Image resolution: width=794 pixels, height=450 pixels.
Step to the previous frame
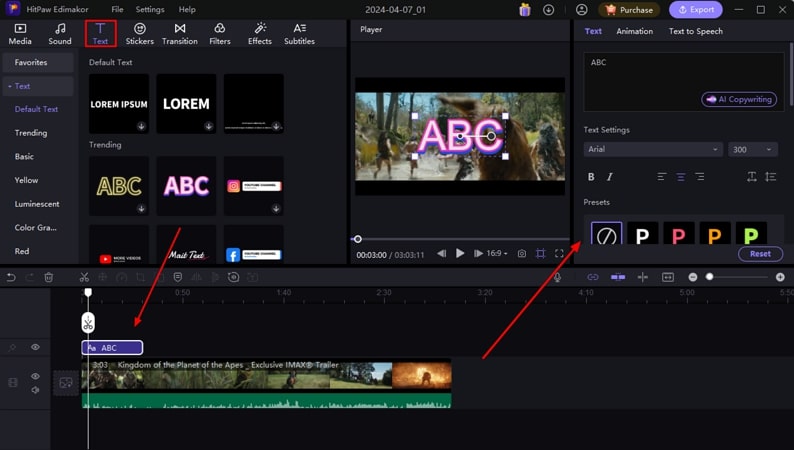coord(442,253)
